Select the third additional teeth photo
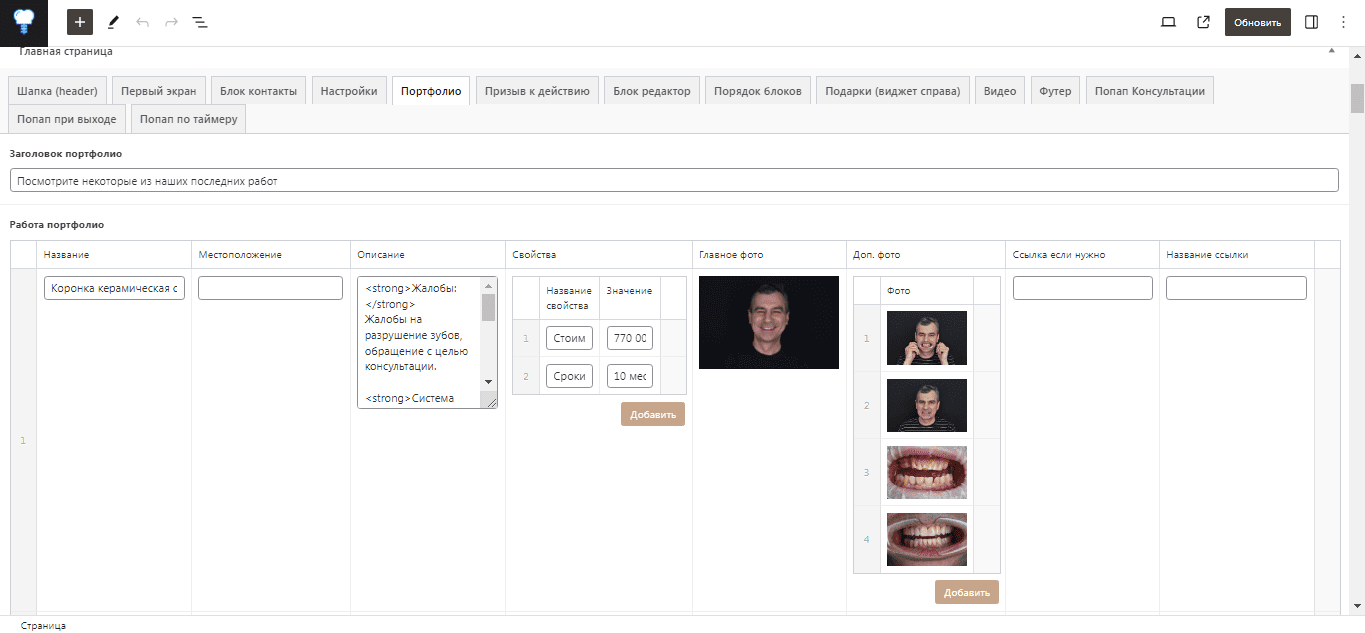 tap(927, 472)
